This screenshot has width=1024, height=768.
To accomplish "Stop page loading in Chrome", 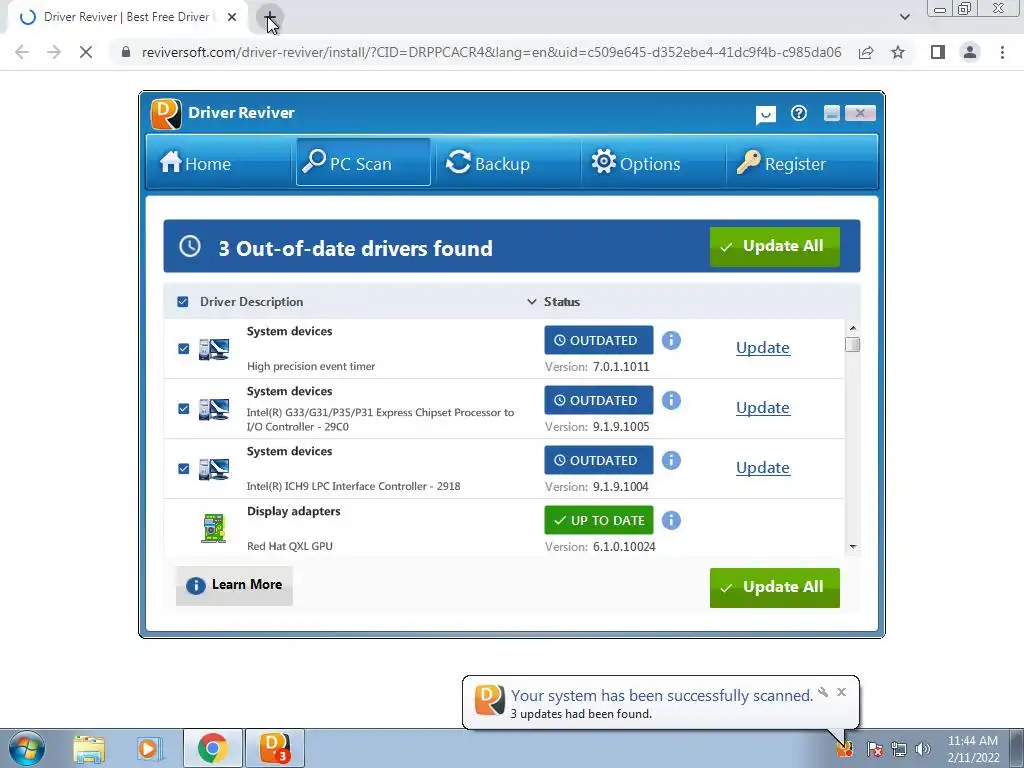I will point(86,52).
